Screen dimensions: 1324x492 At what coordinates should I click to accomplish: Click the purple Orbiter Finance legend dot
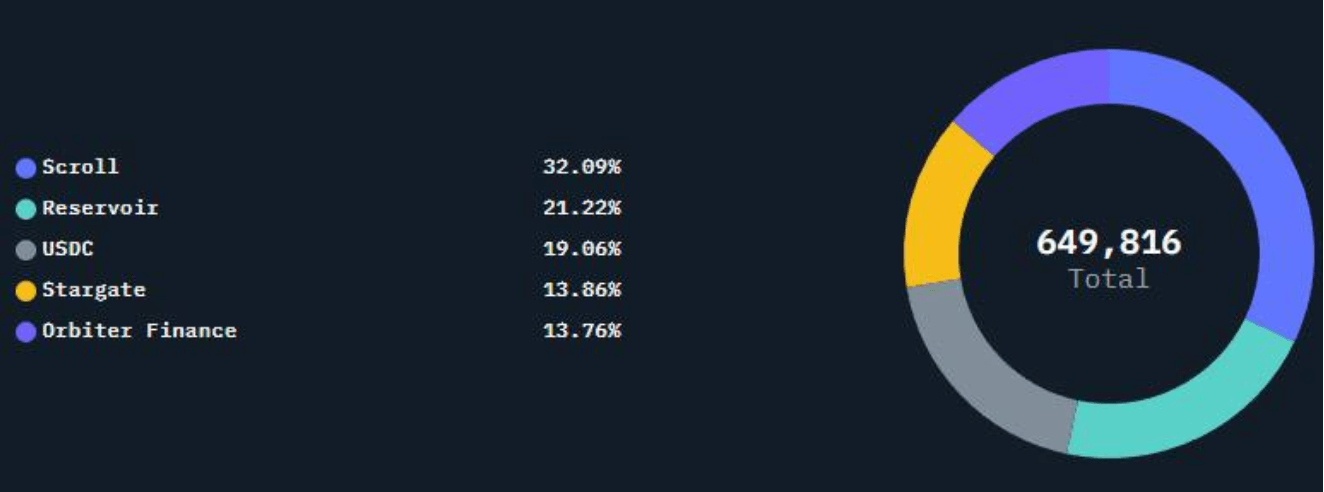coord(26,332)
